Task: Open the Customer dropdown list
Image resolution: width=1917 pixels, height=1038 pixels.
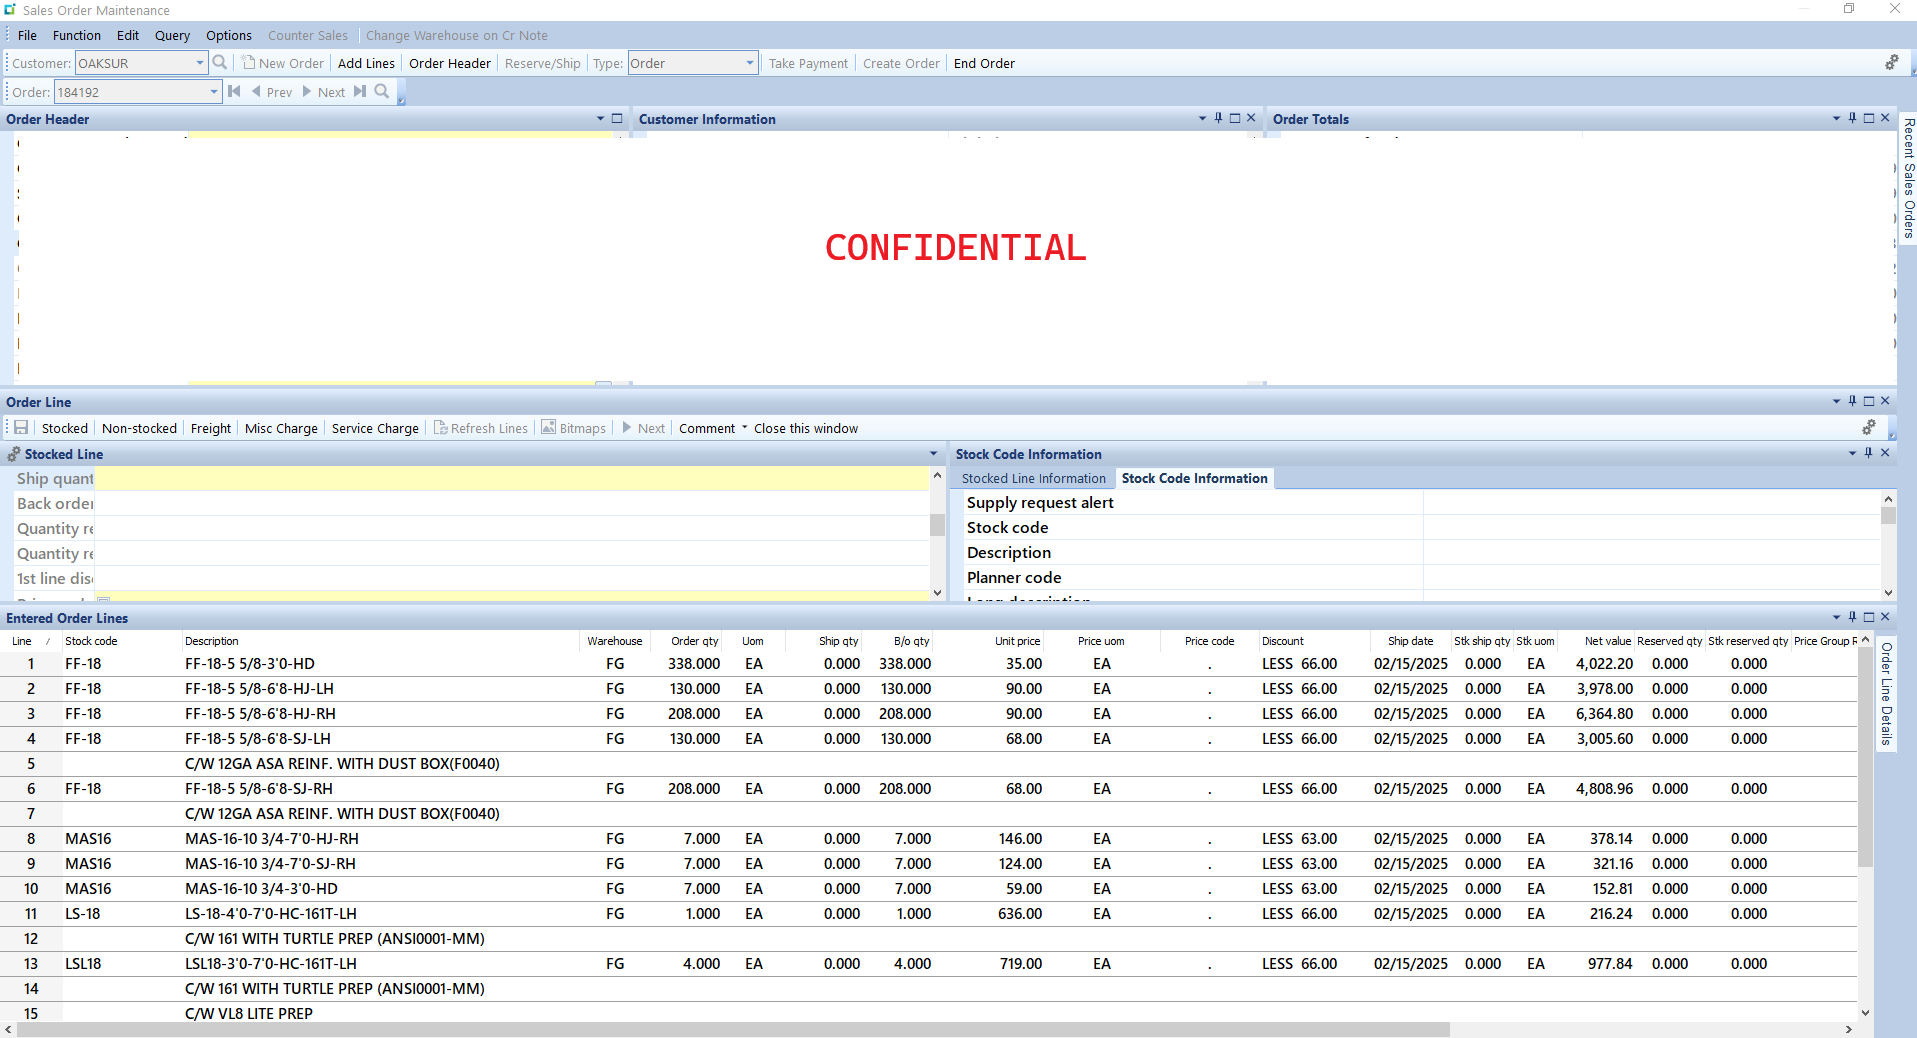Action: pyautogui.click(x=199, y=63)
